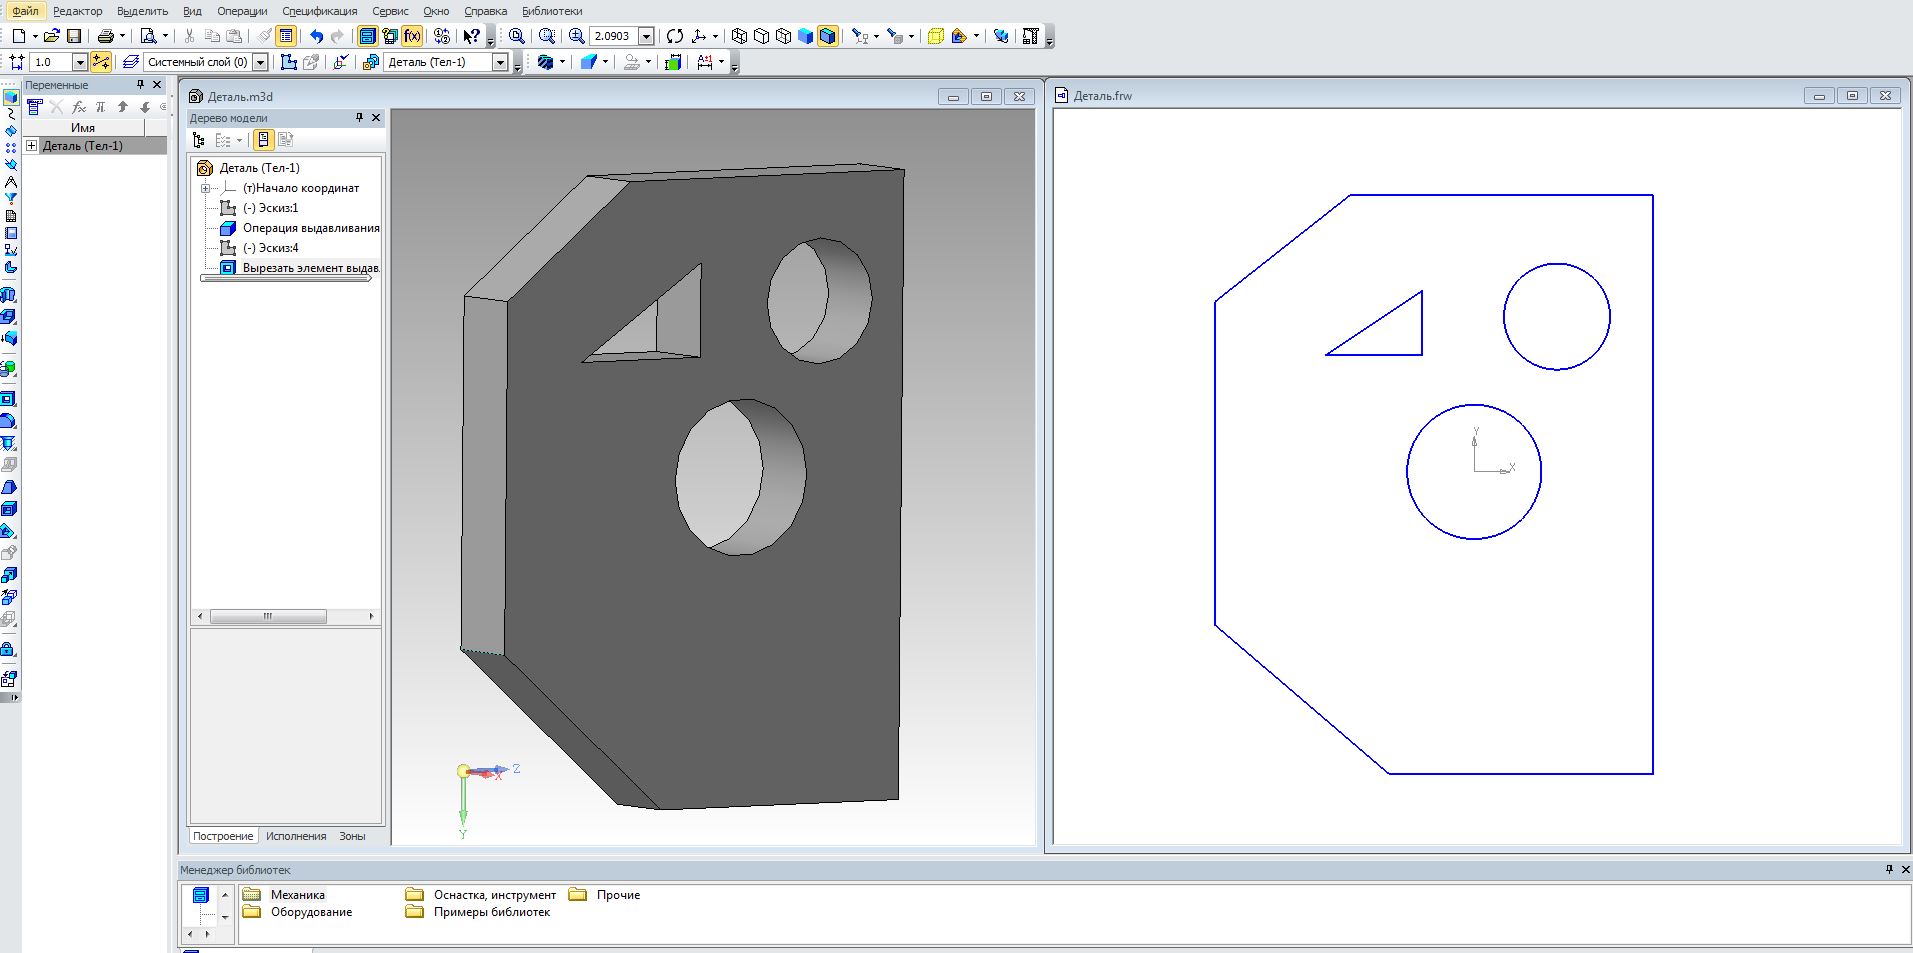Undo the last action

[316, 36]
